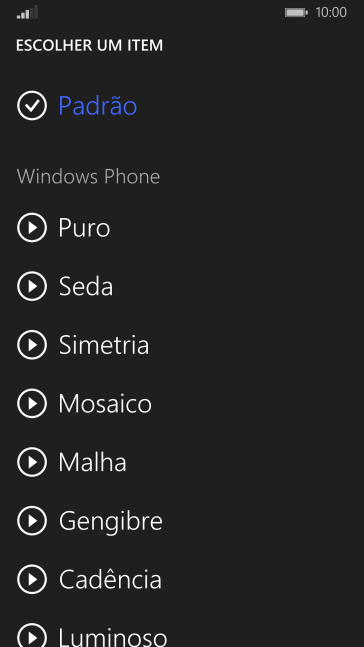This screenshot has height=647, width=364.
Task: Tap the battery indicator in status bar
Action: tap(296, 13)
